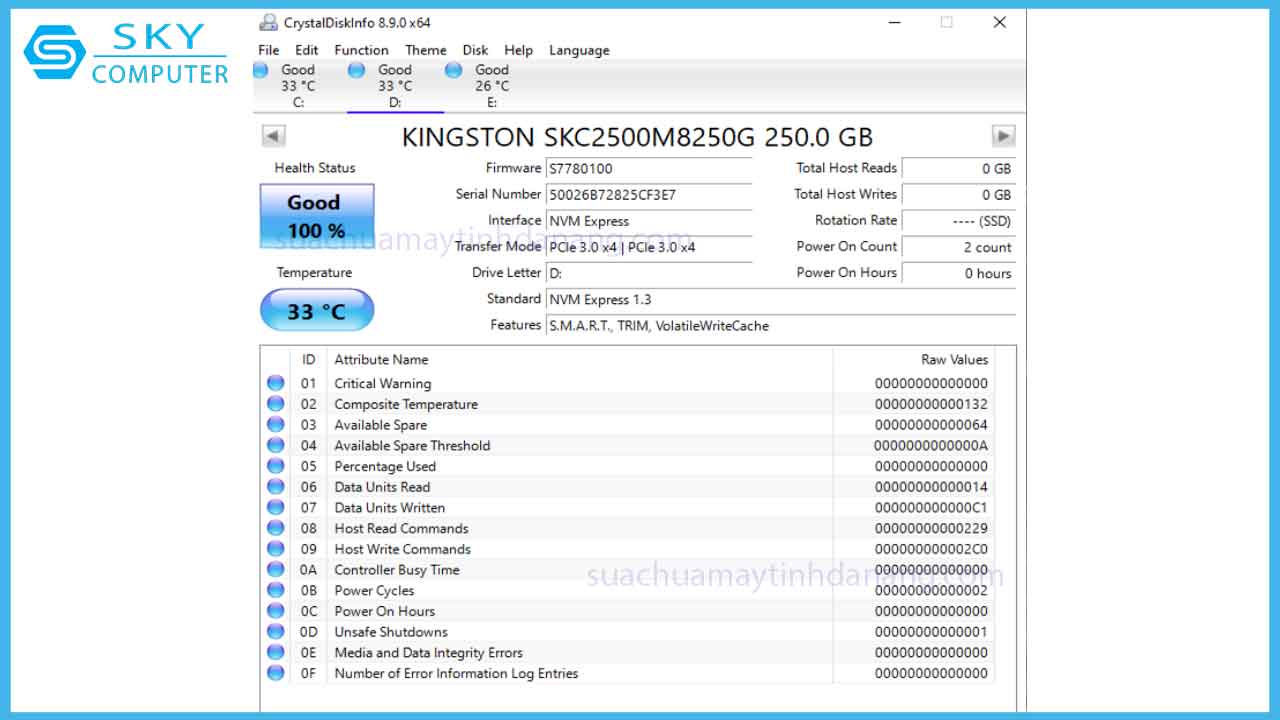The image size is (1280, 720).
Task: Select the Percentage Used attribute name
Action: pyautogui.click(x=385, y=466)
